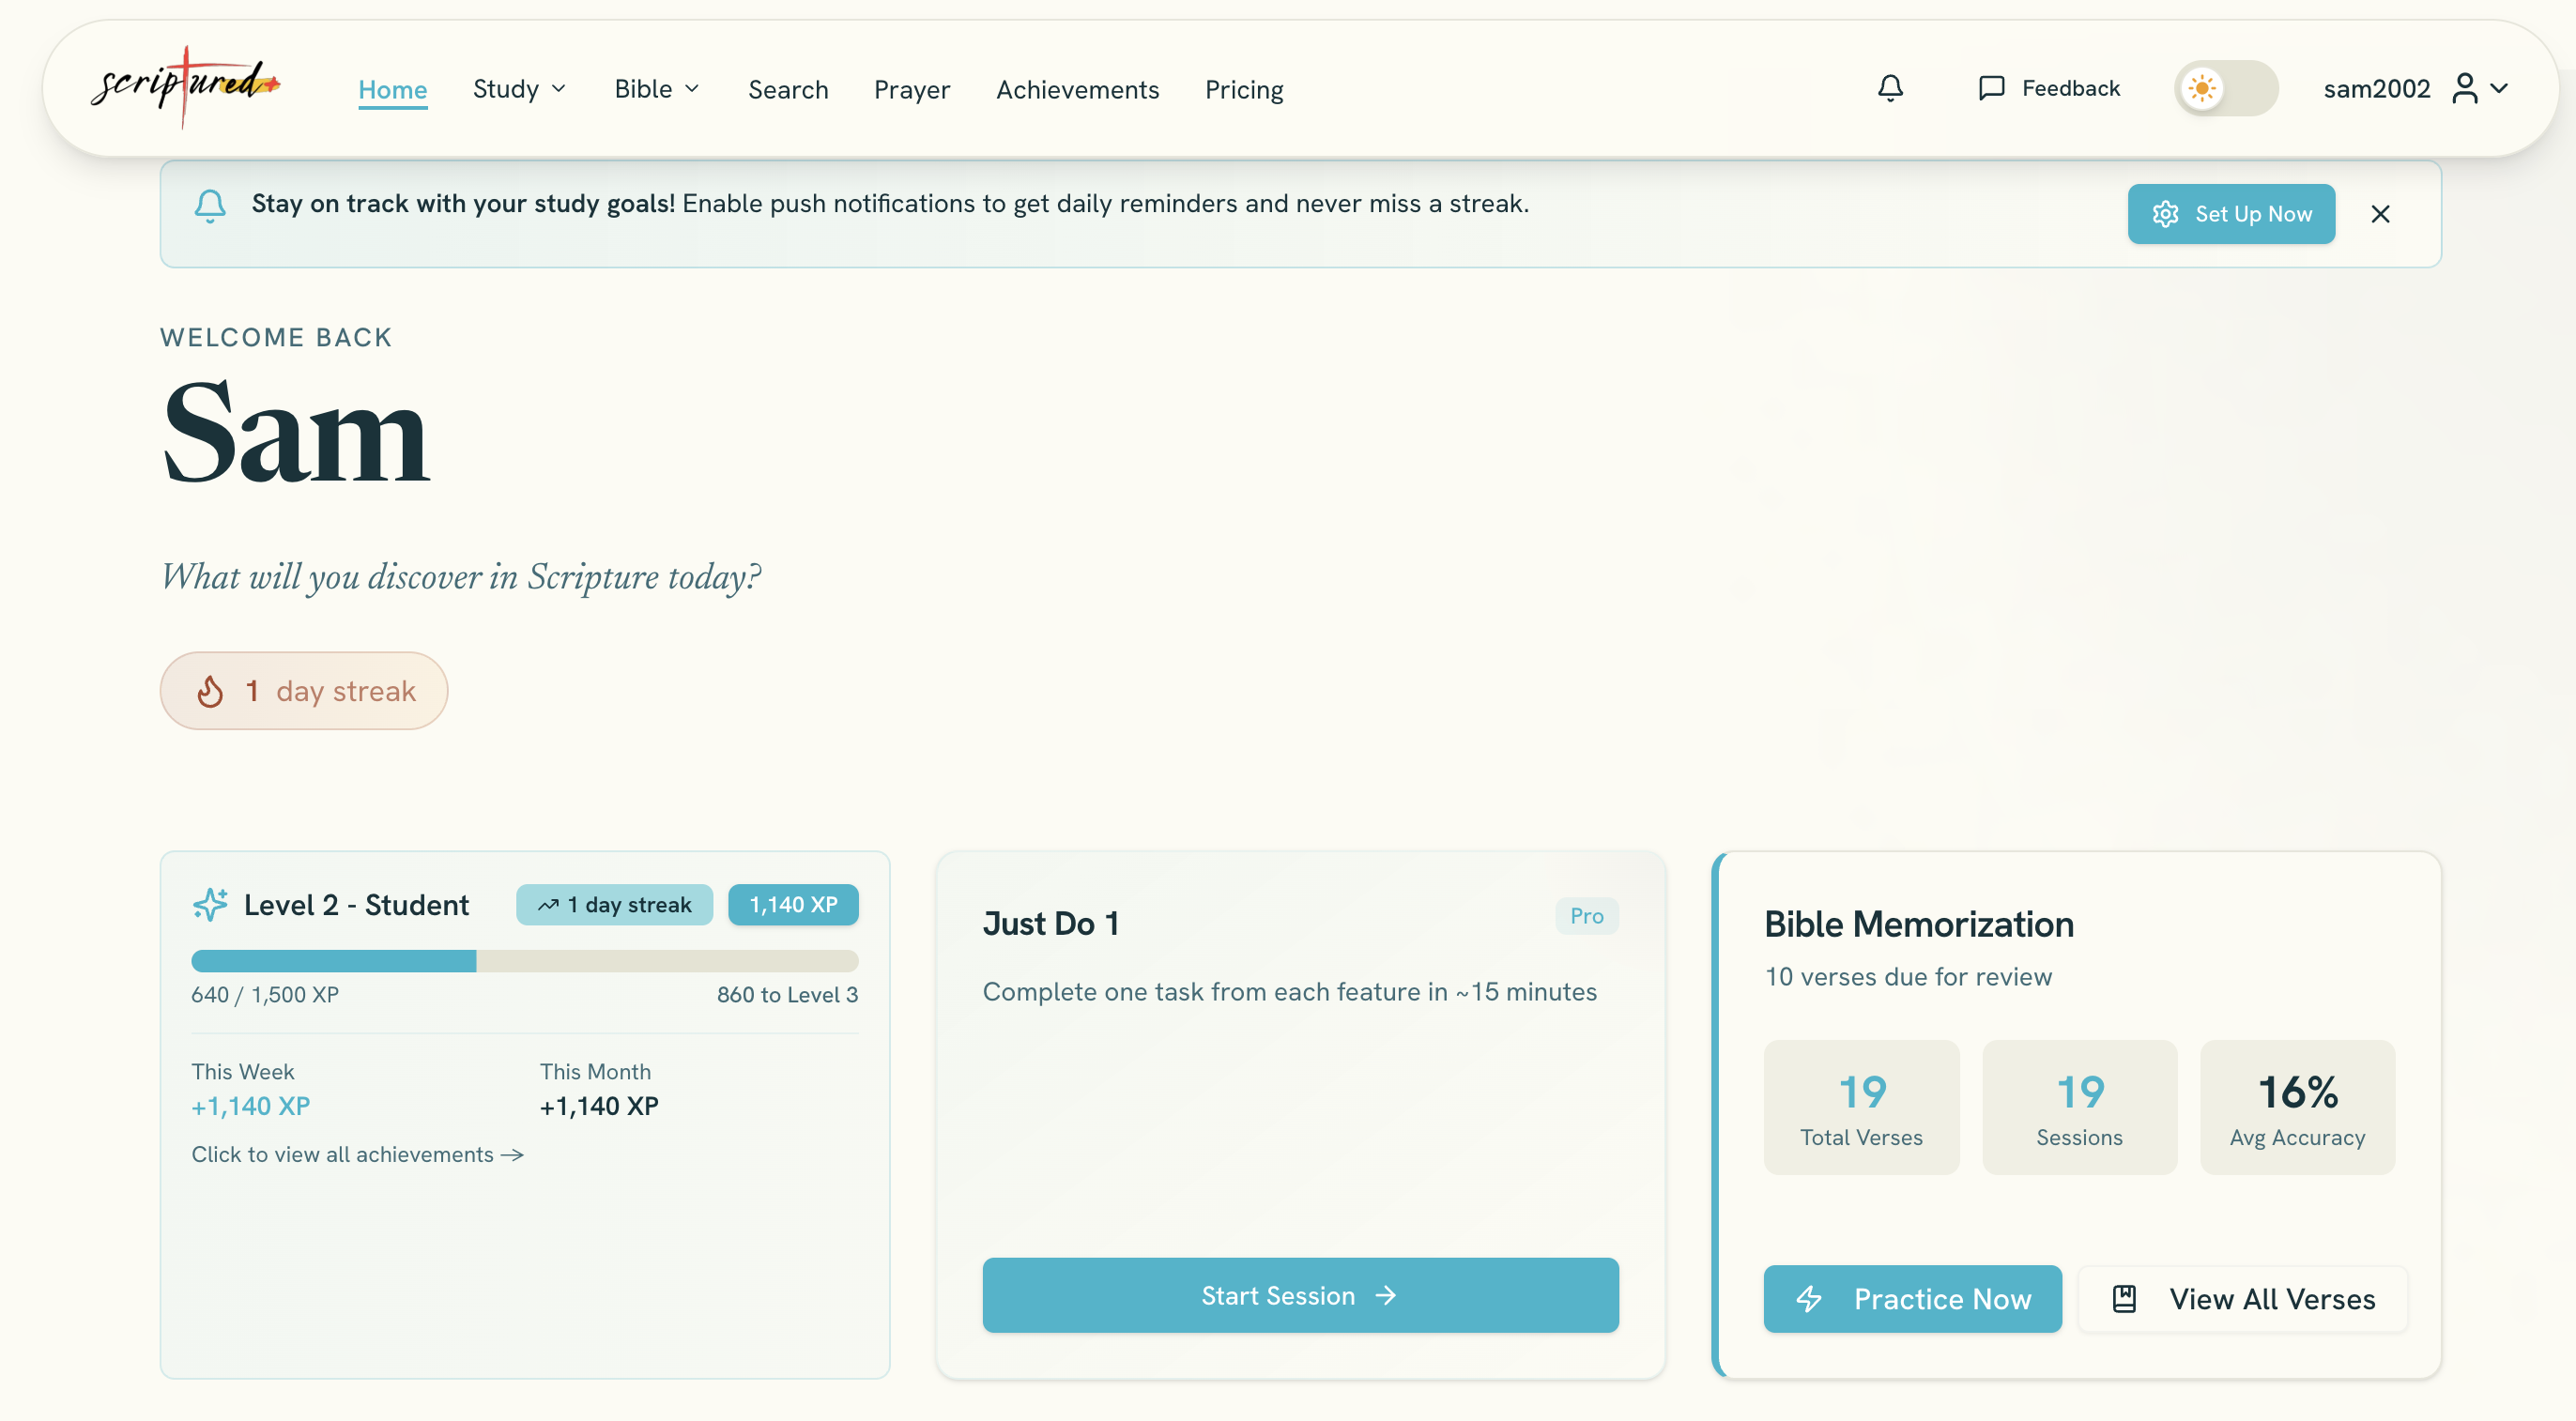This screenshot has height=1421, width=2576.
Task: Open the notifications bell icon
Action: point(1889,88)
